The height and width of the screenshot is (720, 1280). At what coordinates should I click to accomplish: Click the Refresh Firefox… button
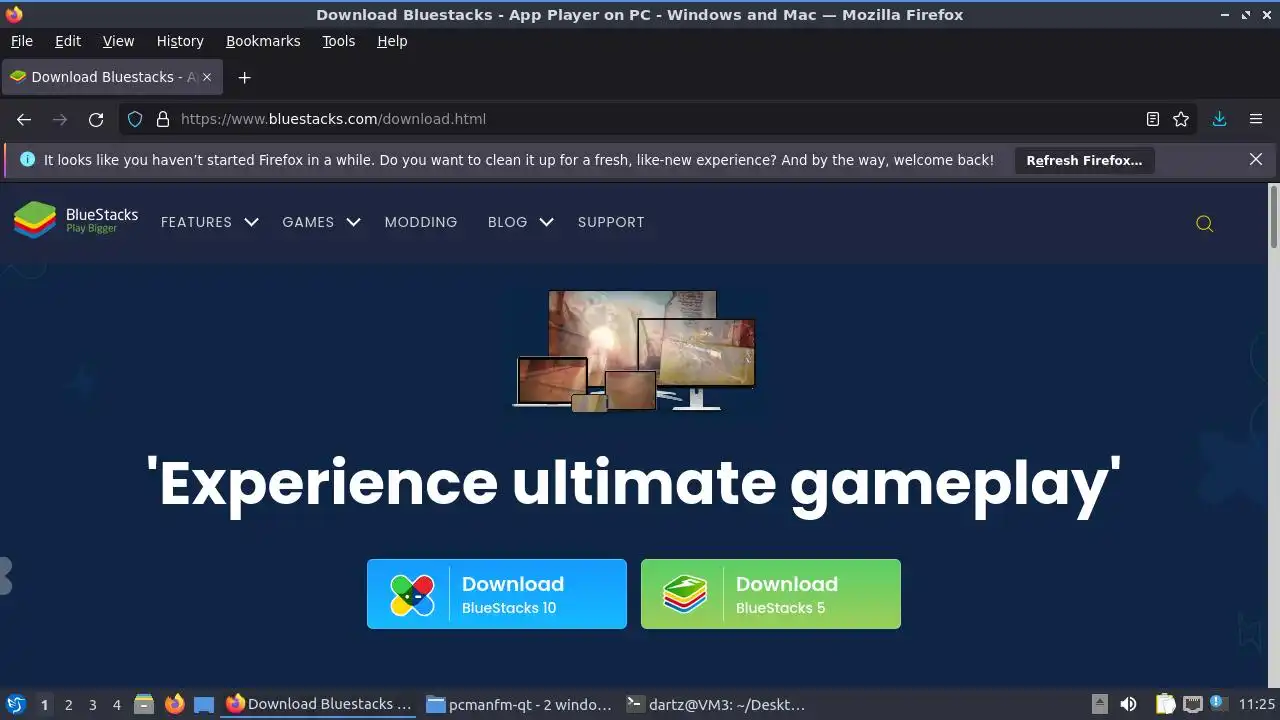click(1084, 160)
